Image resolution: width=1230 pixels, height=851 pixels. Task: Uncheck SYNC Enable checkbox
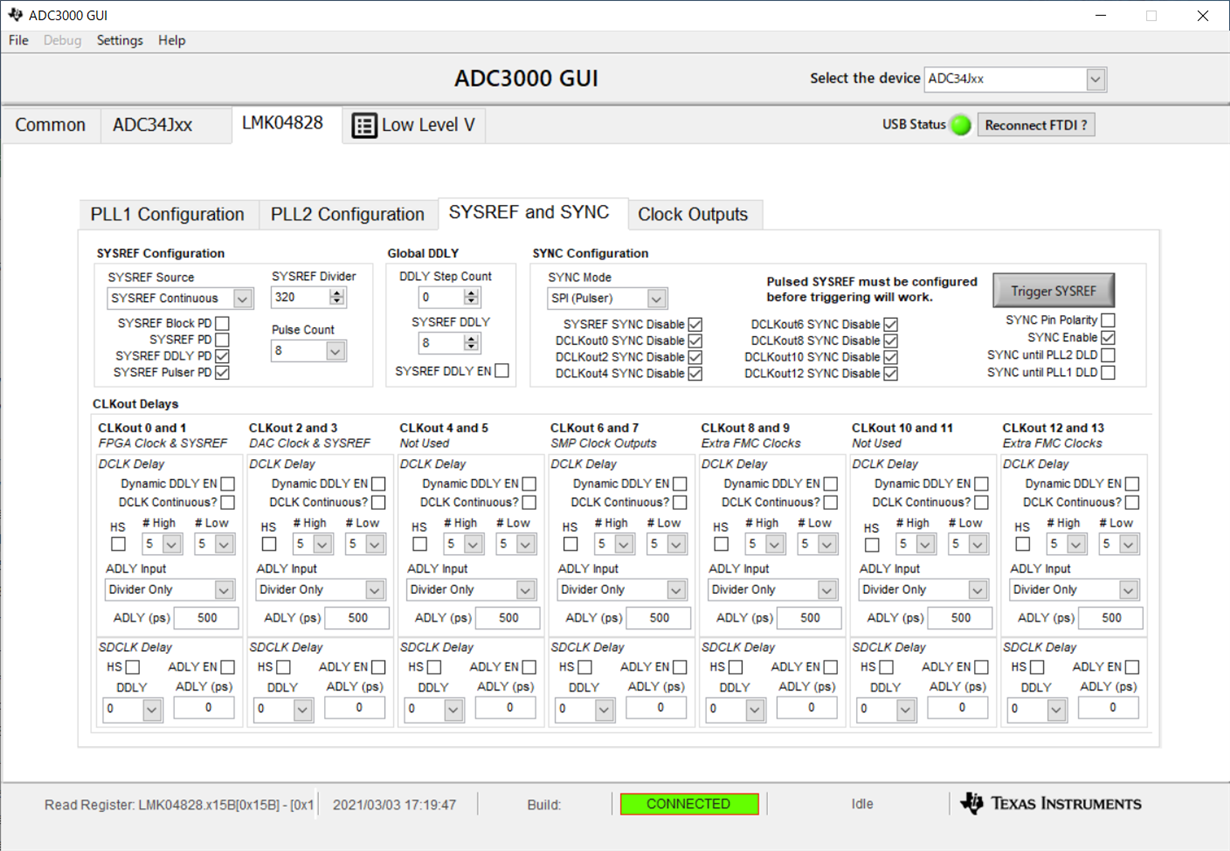click(1108, 338)
